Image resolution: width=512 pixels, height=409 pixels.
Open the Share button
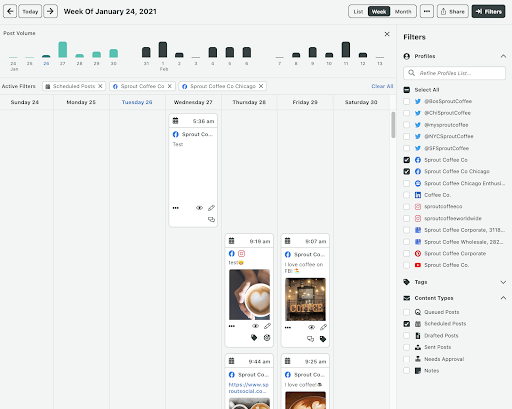coord(453,11)
